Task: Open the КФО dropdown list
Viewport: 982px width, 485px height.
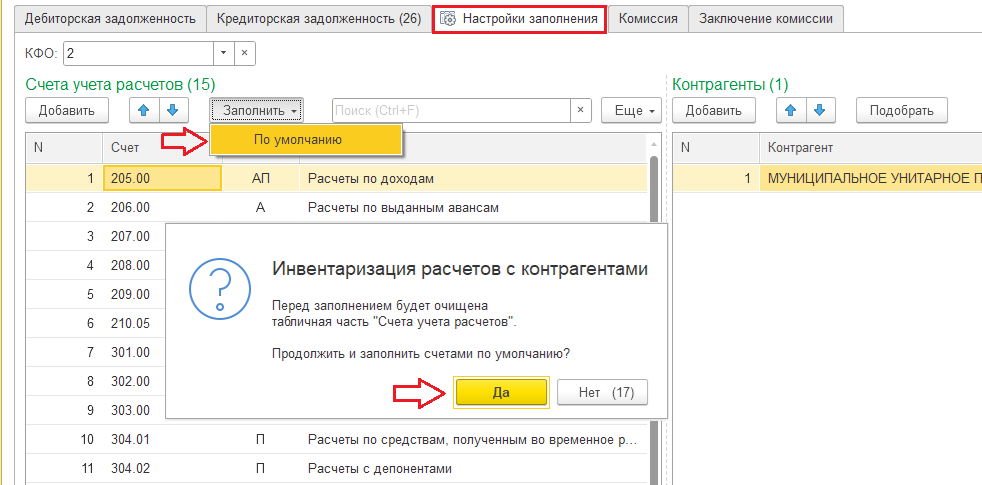Action: (224, 53)
